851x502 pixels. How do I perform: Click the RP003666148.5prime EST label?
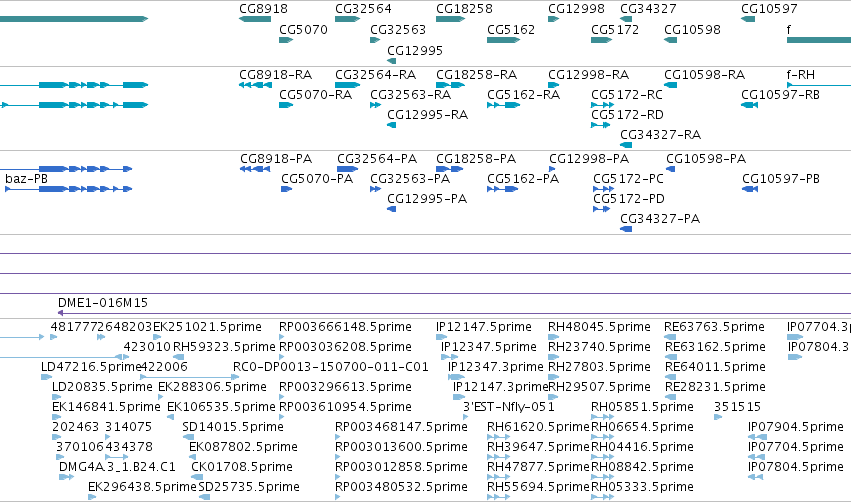(x=345, y=327)
